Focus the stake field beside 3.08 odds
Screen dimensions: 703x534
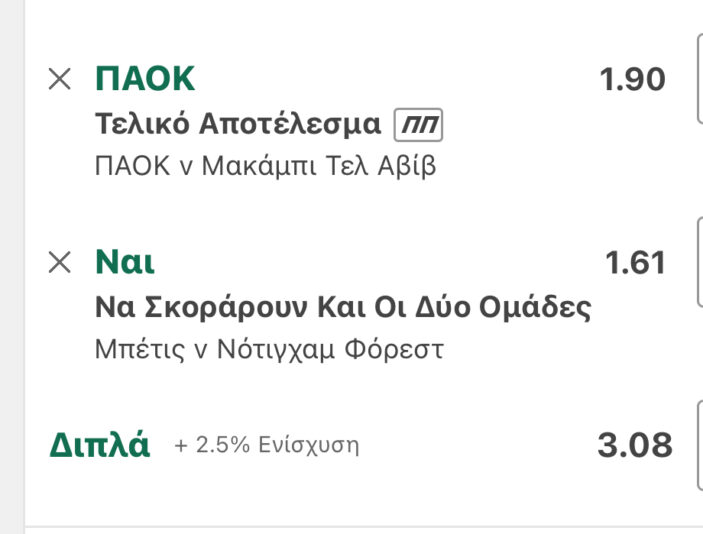coord(697,444)
